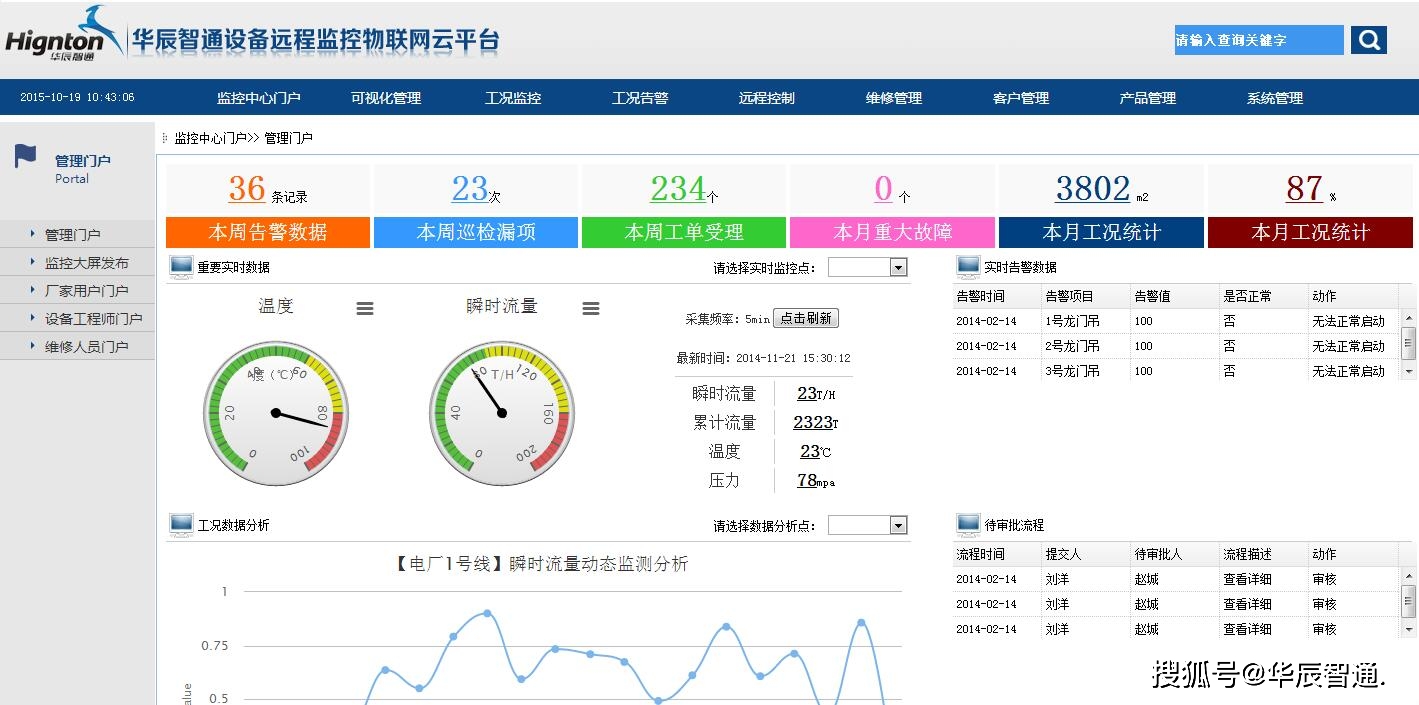Click the 温度 value 23℃
Image resolution: width=1419 pixels, height=705 pixels.
816,452
